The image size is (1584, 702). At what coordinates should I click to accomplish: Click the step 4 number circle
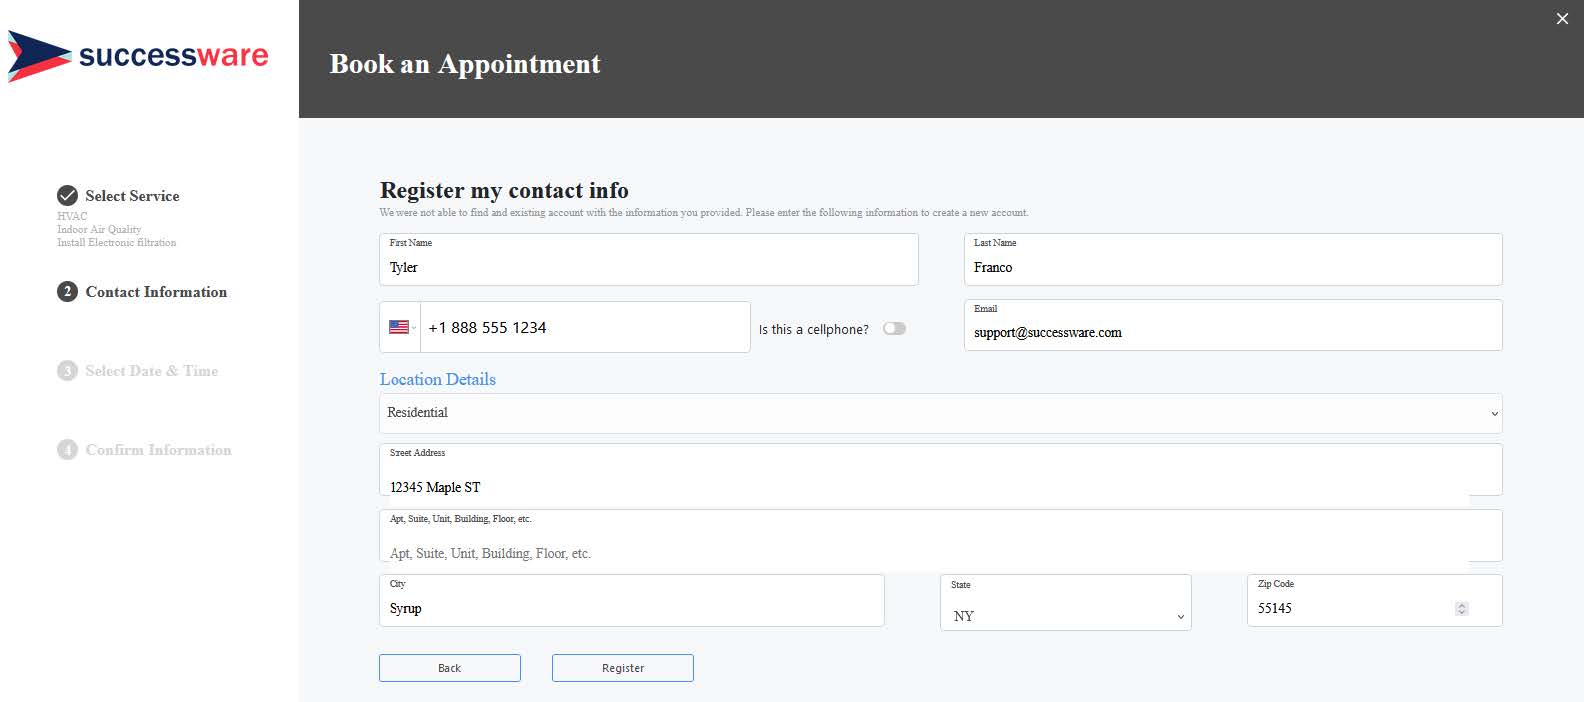coord(67,449)
